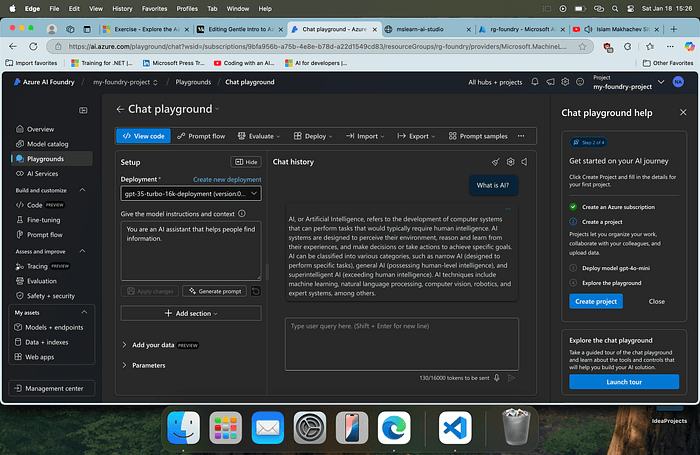This screenshot has height=455, width=700.
Task: Open the Trash from the Dock
Action: 516,427
